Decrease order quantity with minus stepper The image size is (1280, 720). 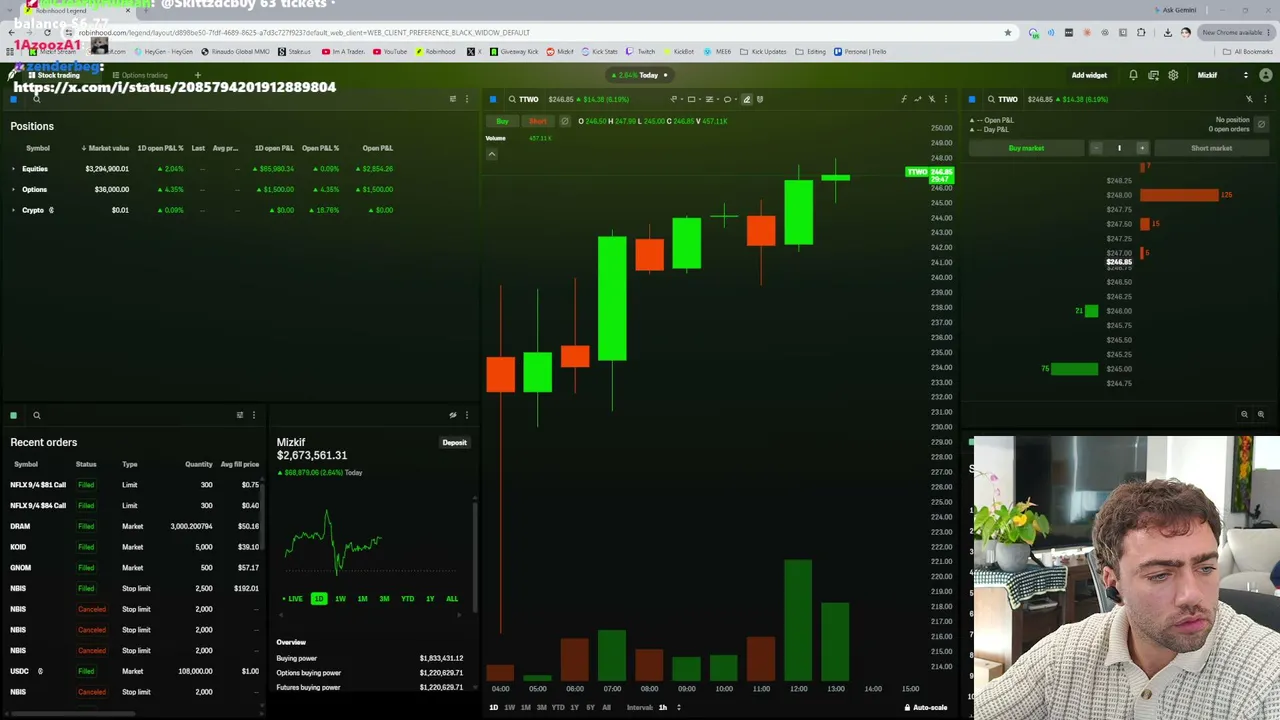tap(1096, 148)
